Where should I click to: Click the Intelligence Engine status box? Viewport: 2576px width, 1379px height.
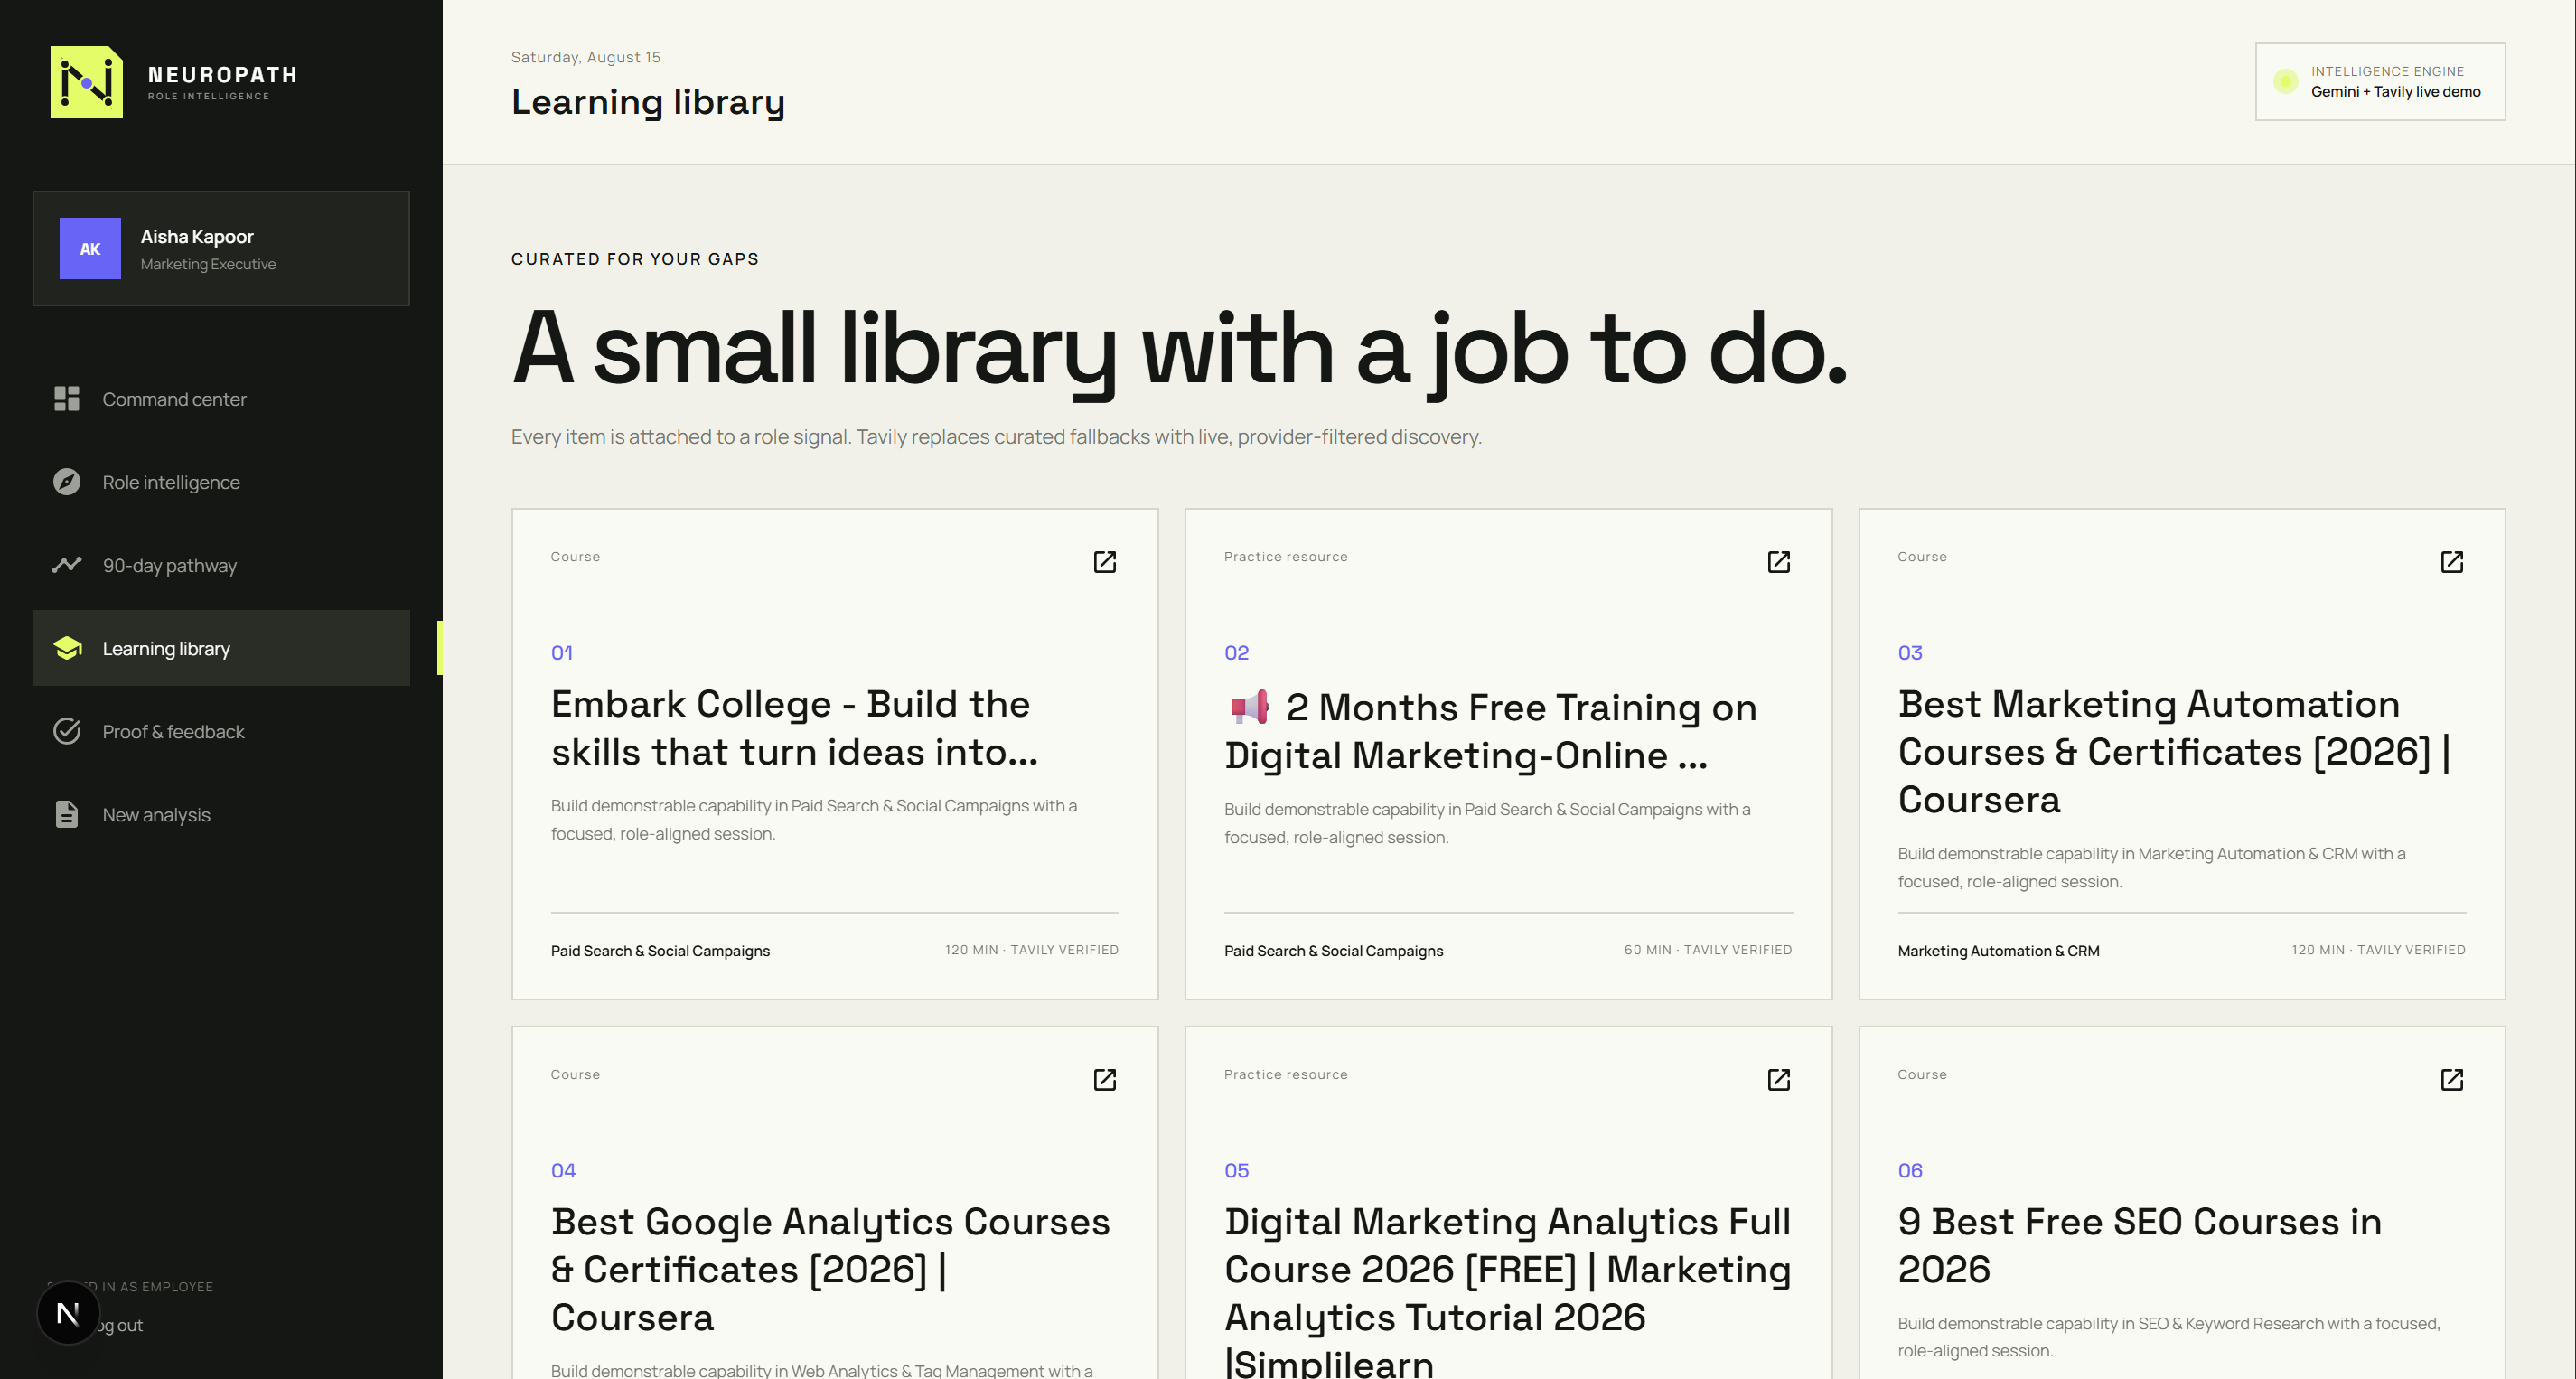click(x=2380, y=82)
